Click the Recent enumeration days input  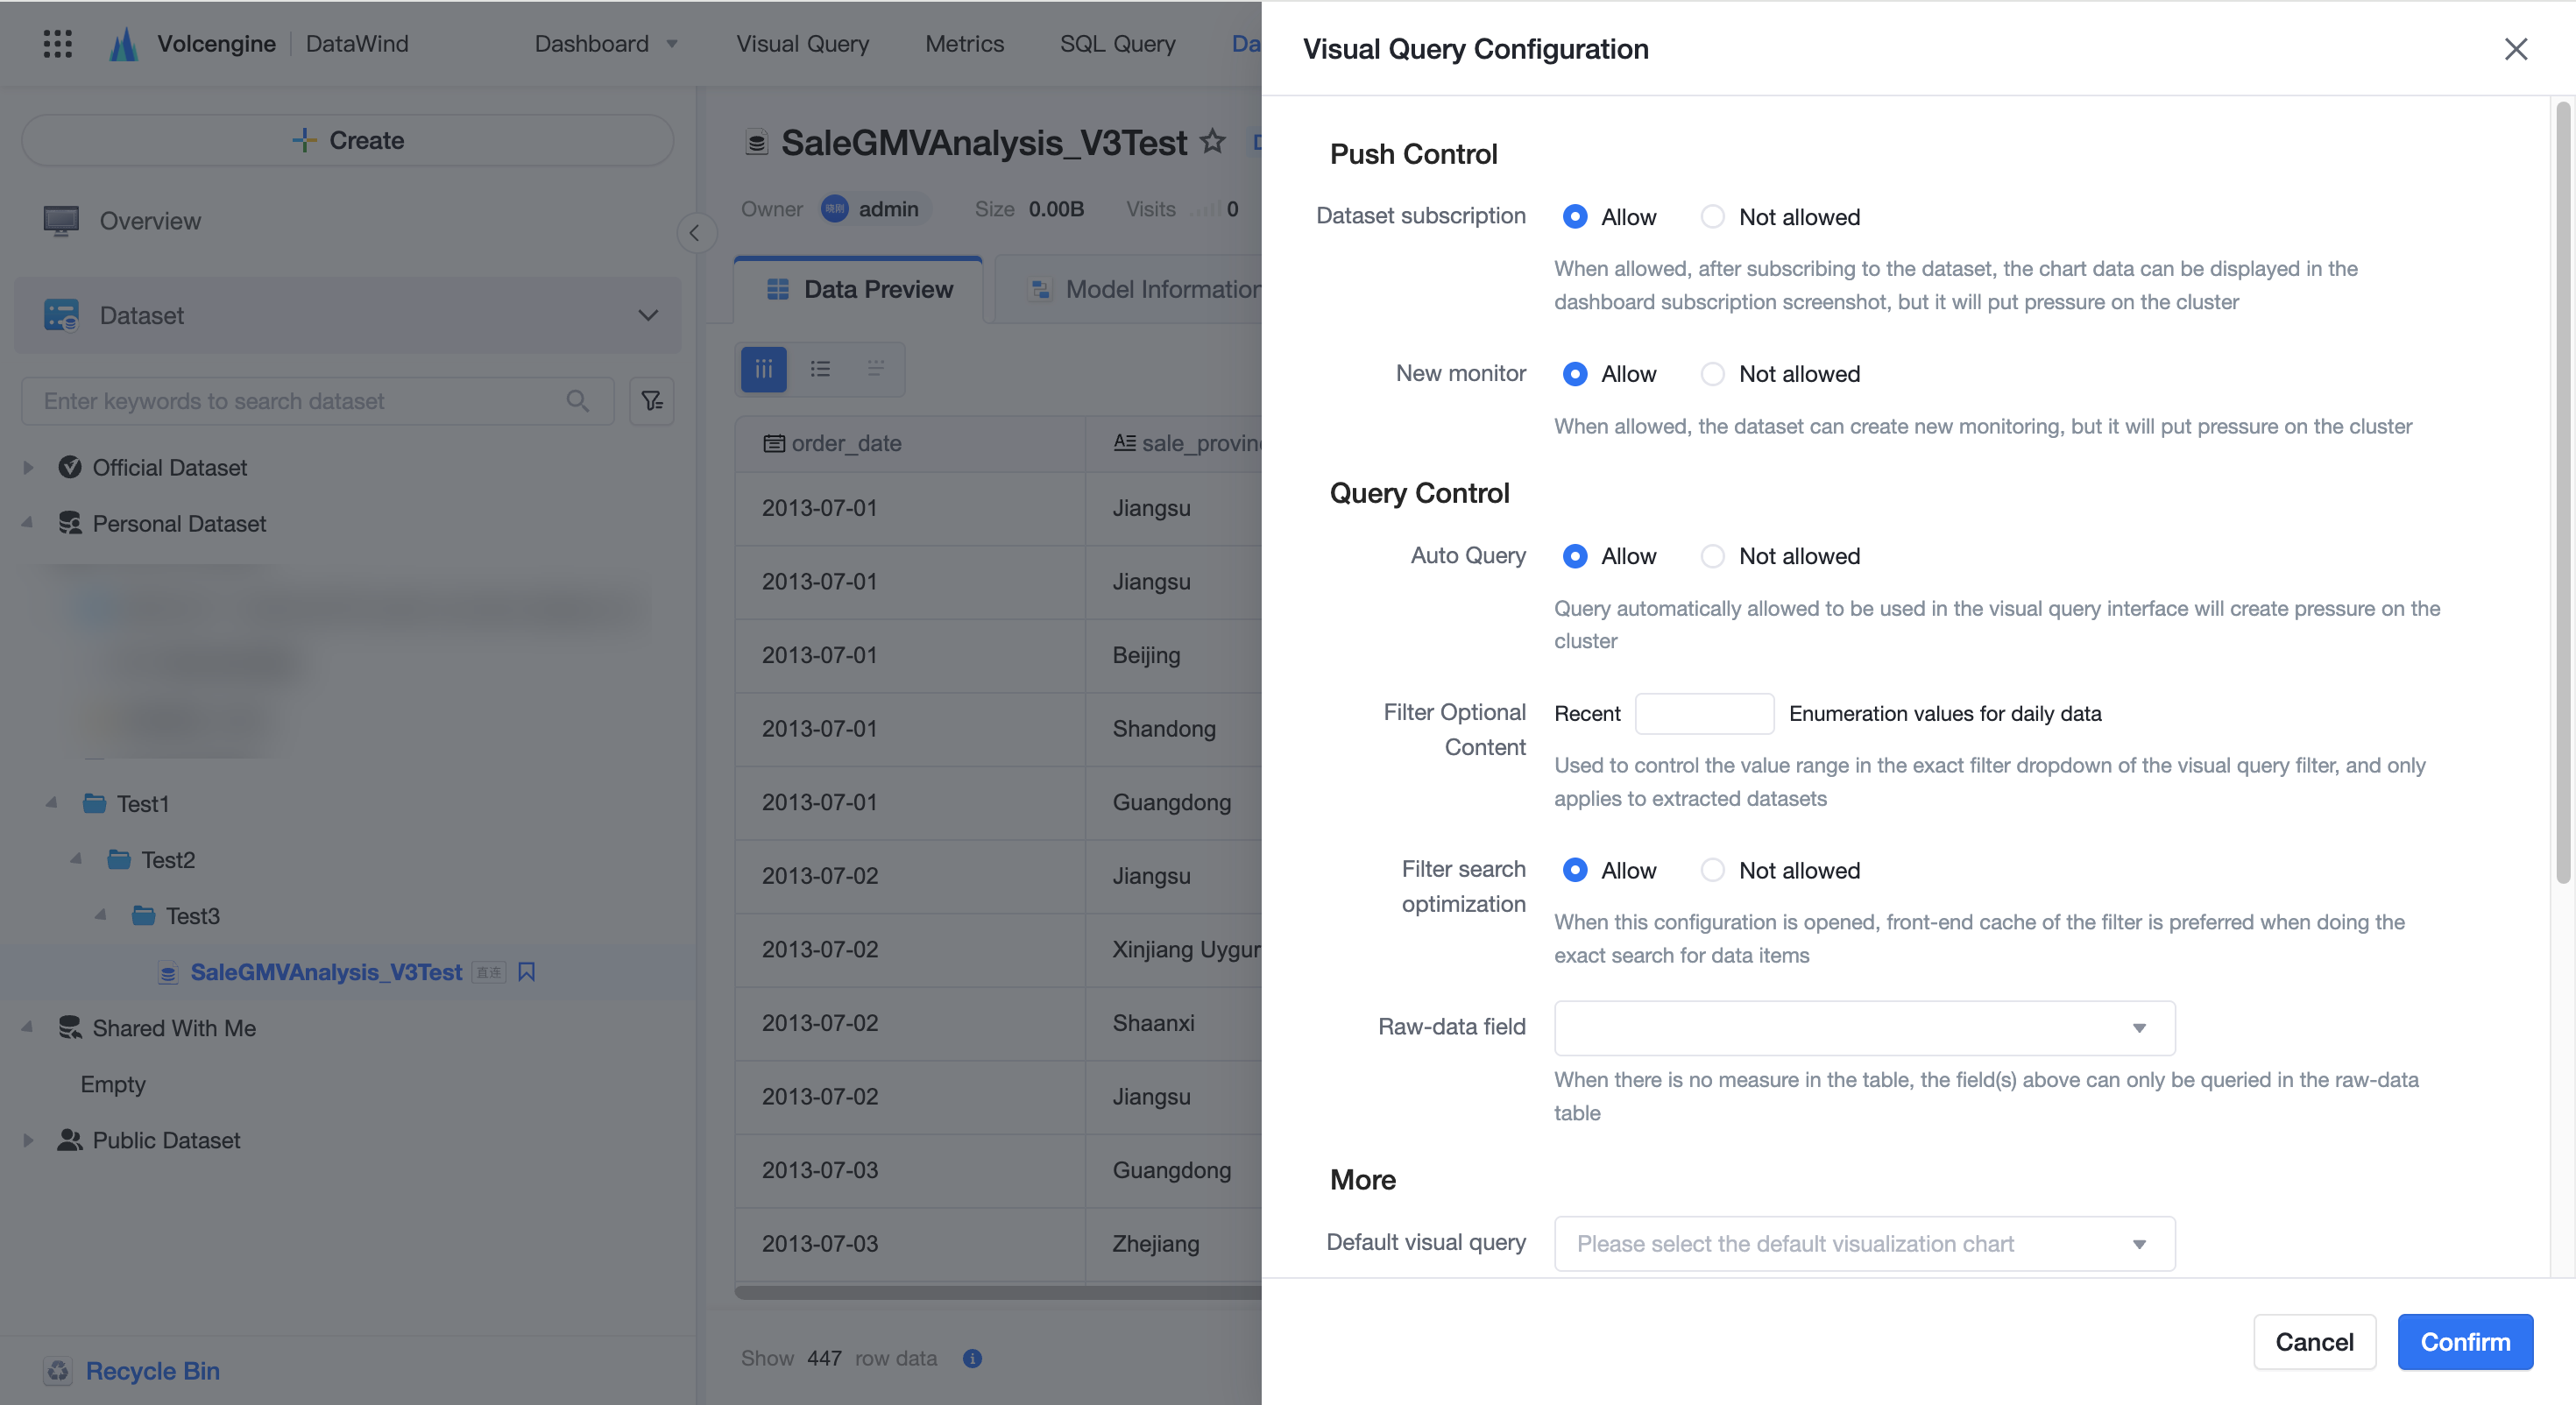1704,714
